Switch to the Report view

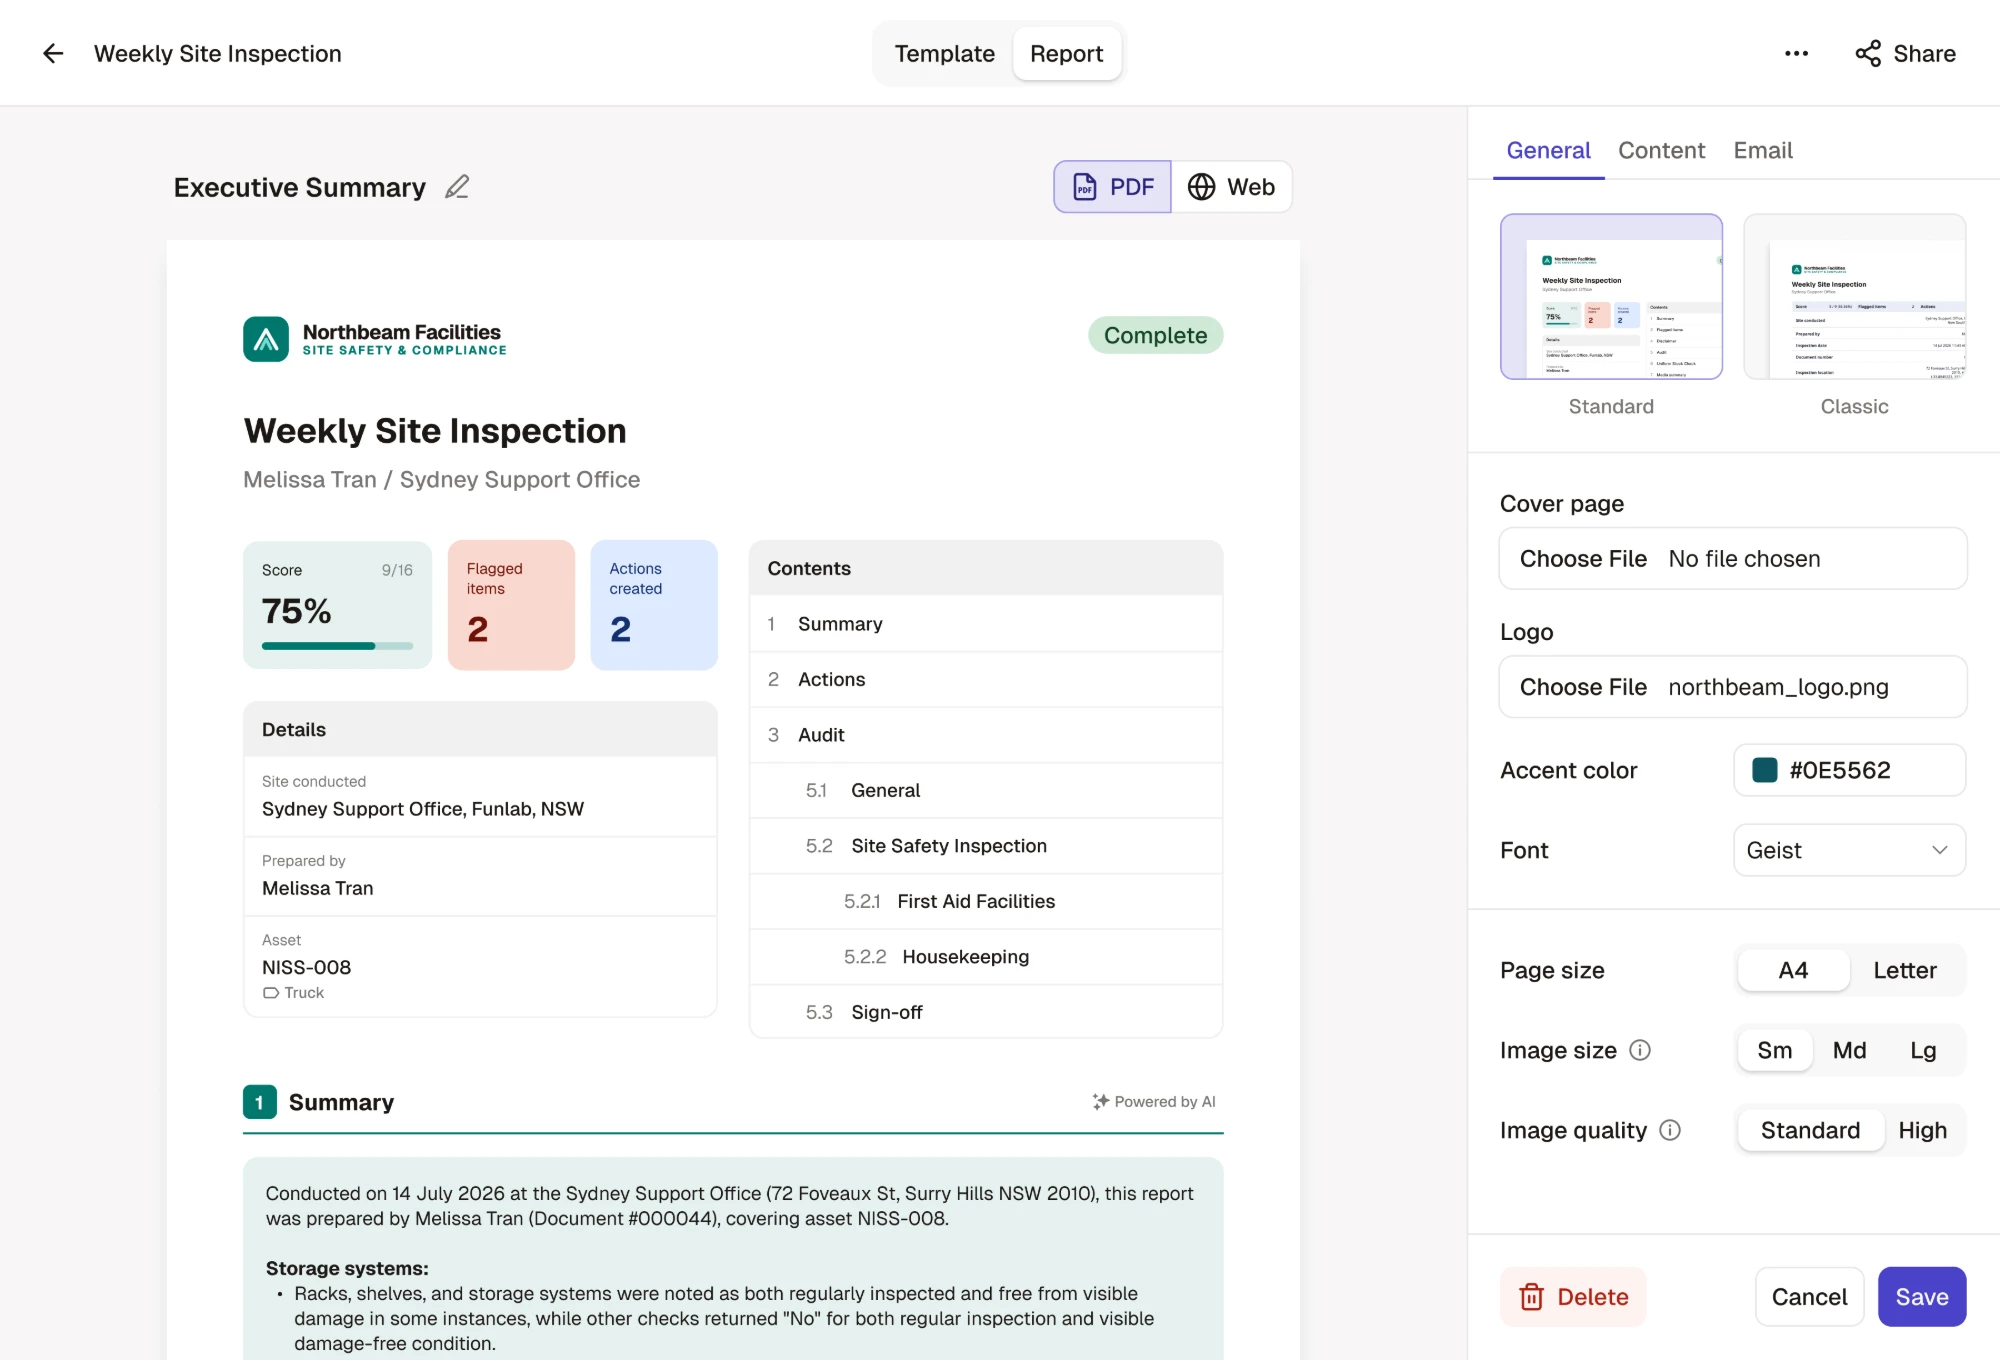tap(1066, 54)
